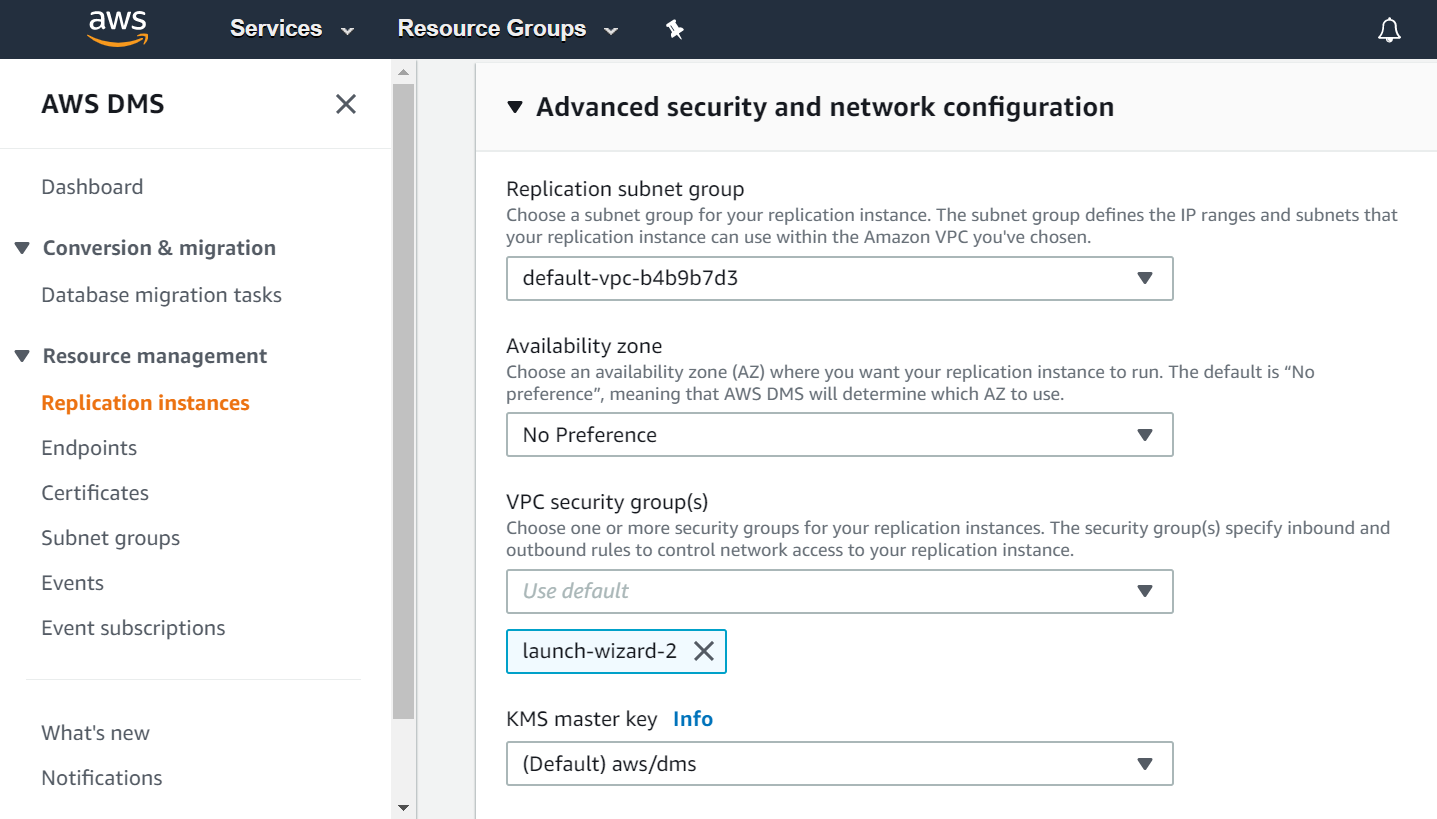Click the KMS master key Info link
The image size is (1437, 819).
(693, 719)
